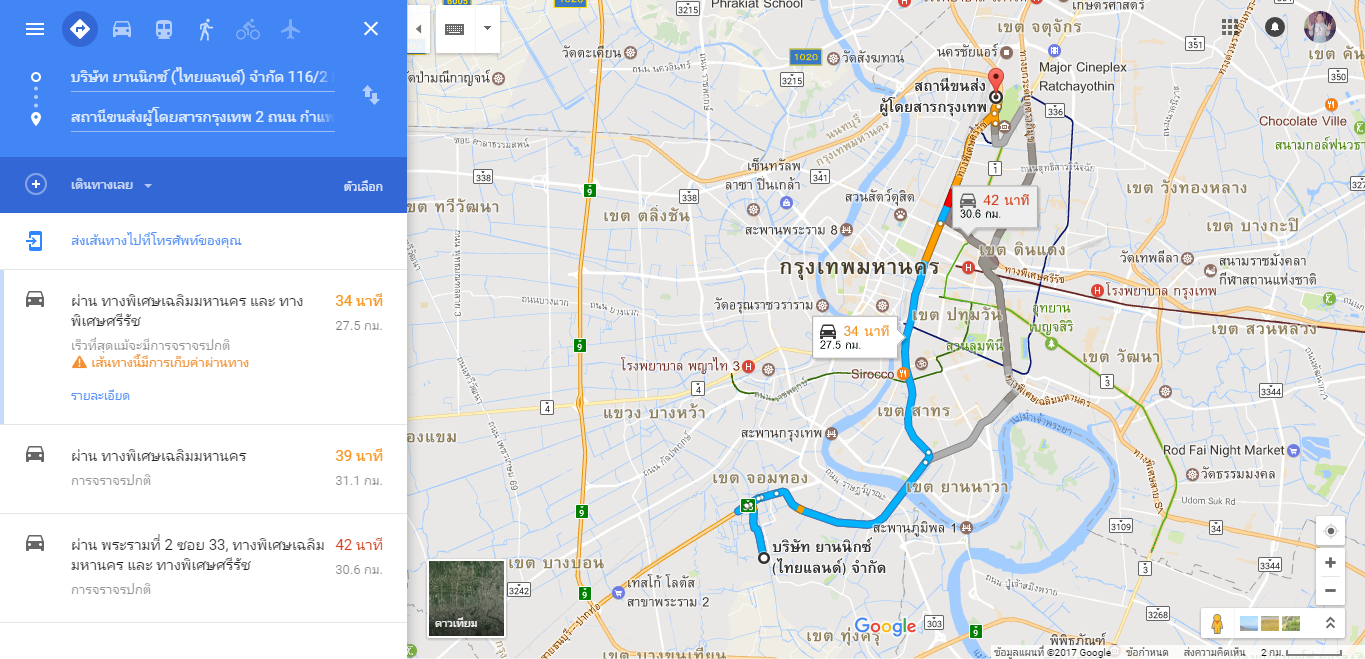Zoom in with plus button
Screen dimensions: 1365x659
[x=1330, y=563]
